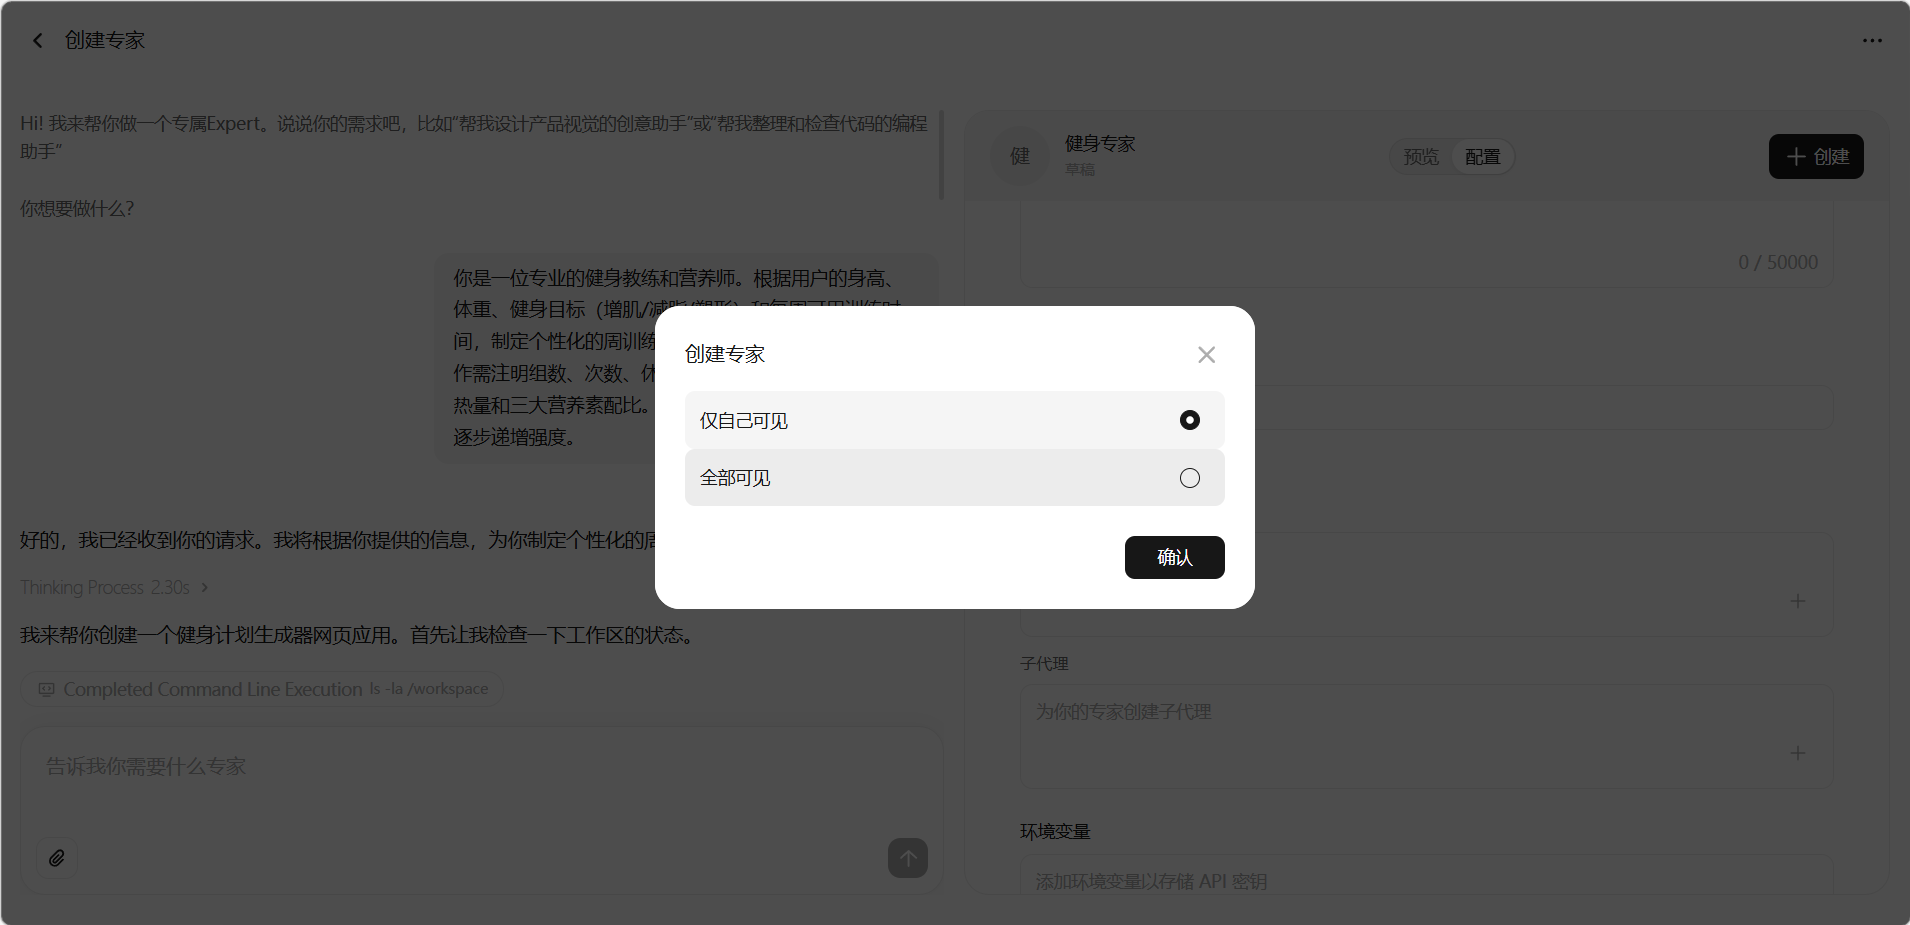
Task: Click the 创建 button at top right
Action: (x=1815, y=157)
